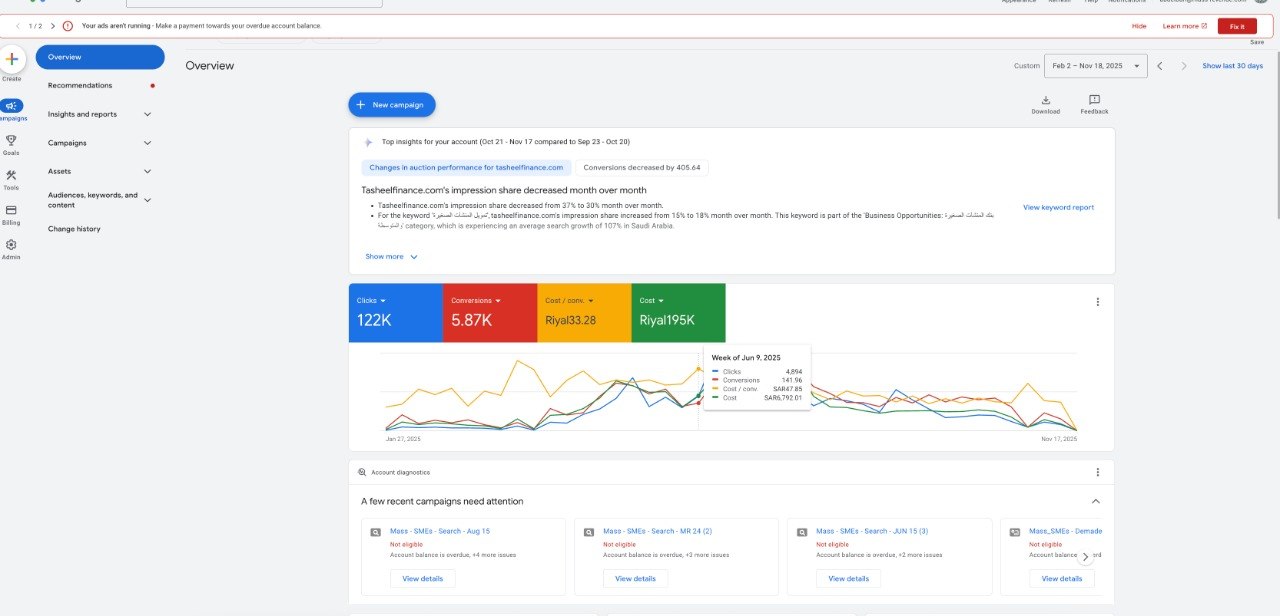Click the green Cost Riyal195K tile
The width and height of the screenshot is (1280, 616).
[678, 313]
